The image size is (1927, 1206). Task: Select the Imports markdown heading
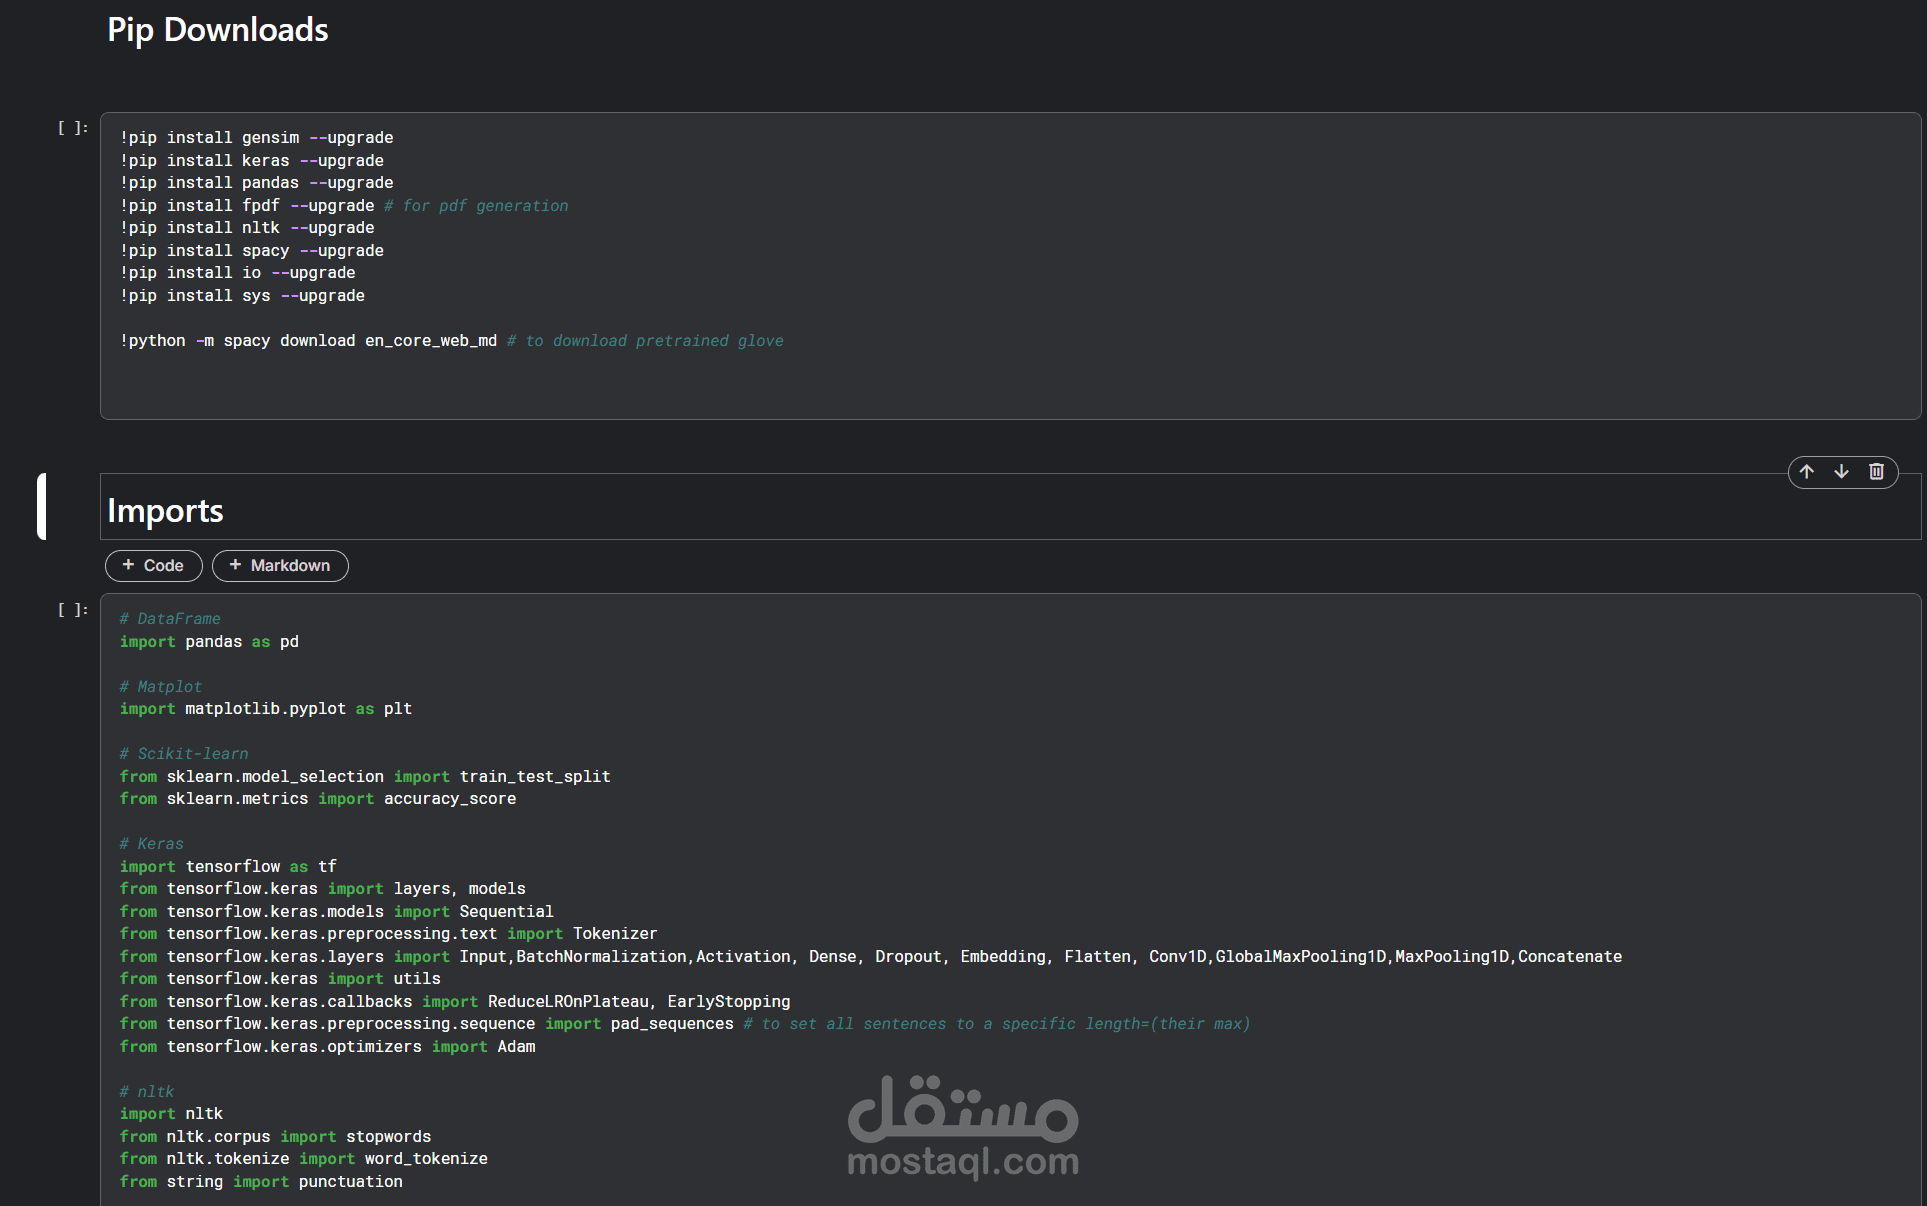coord(166,511)
